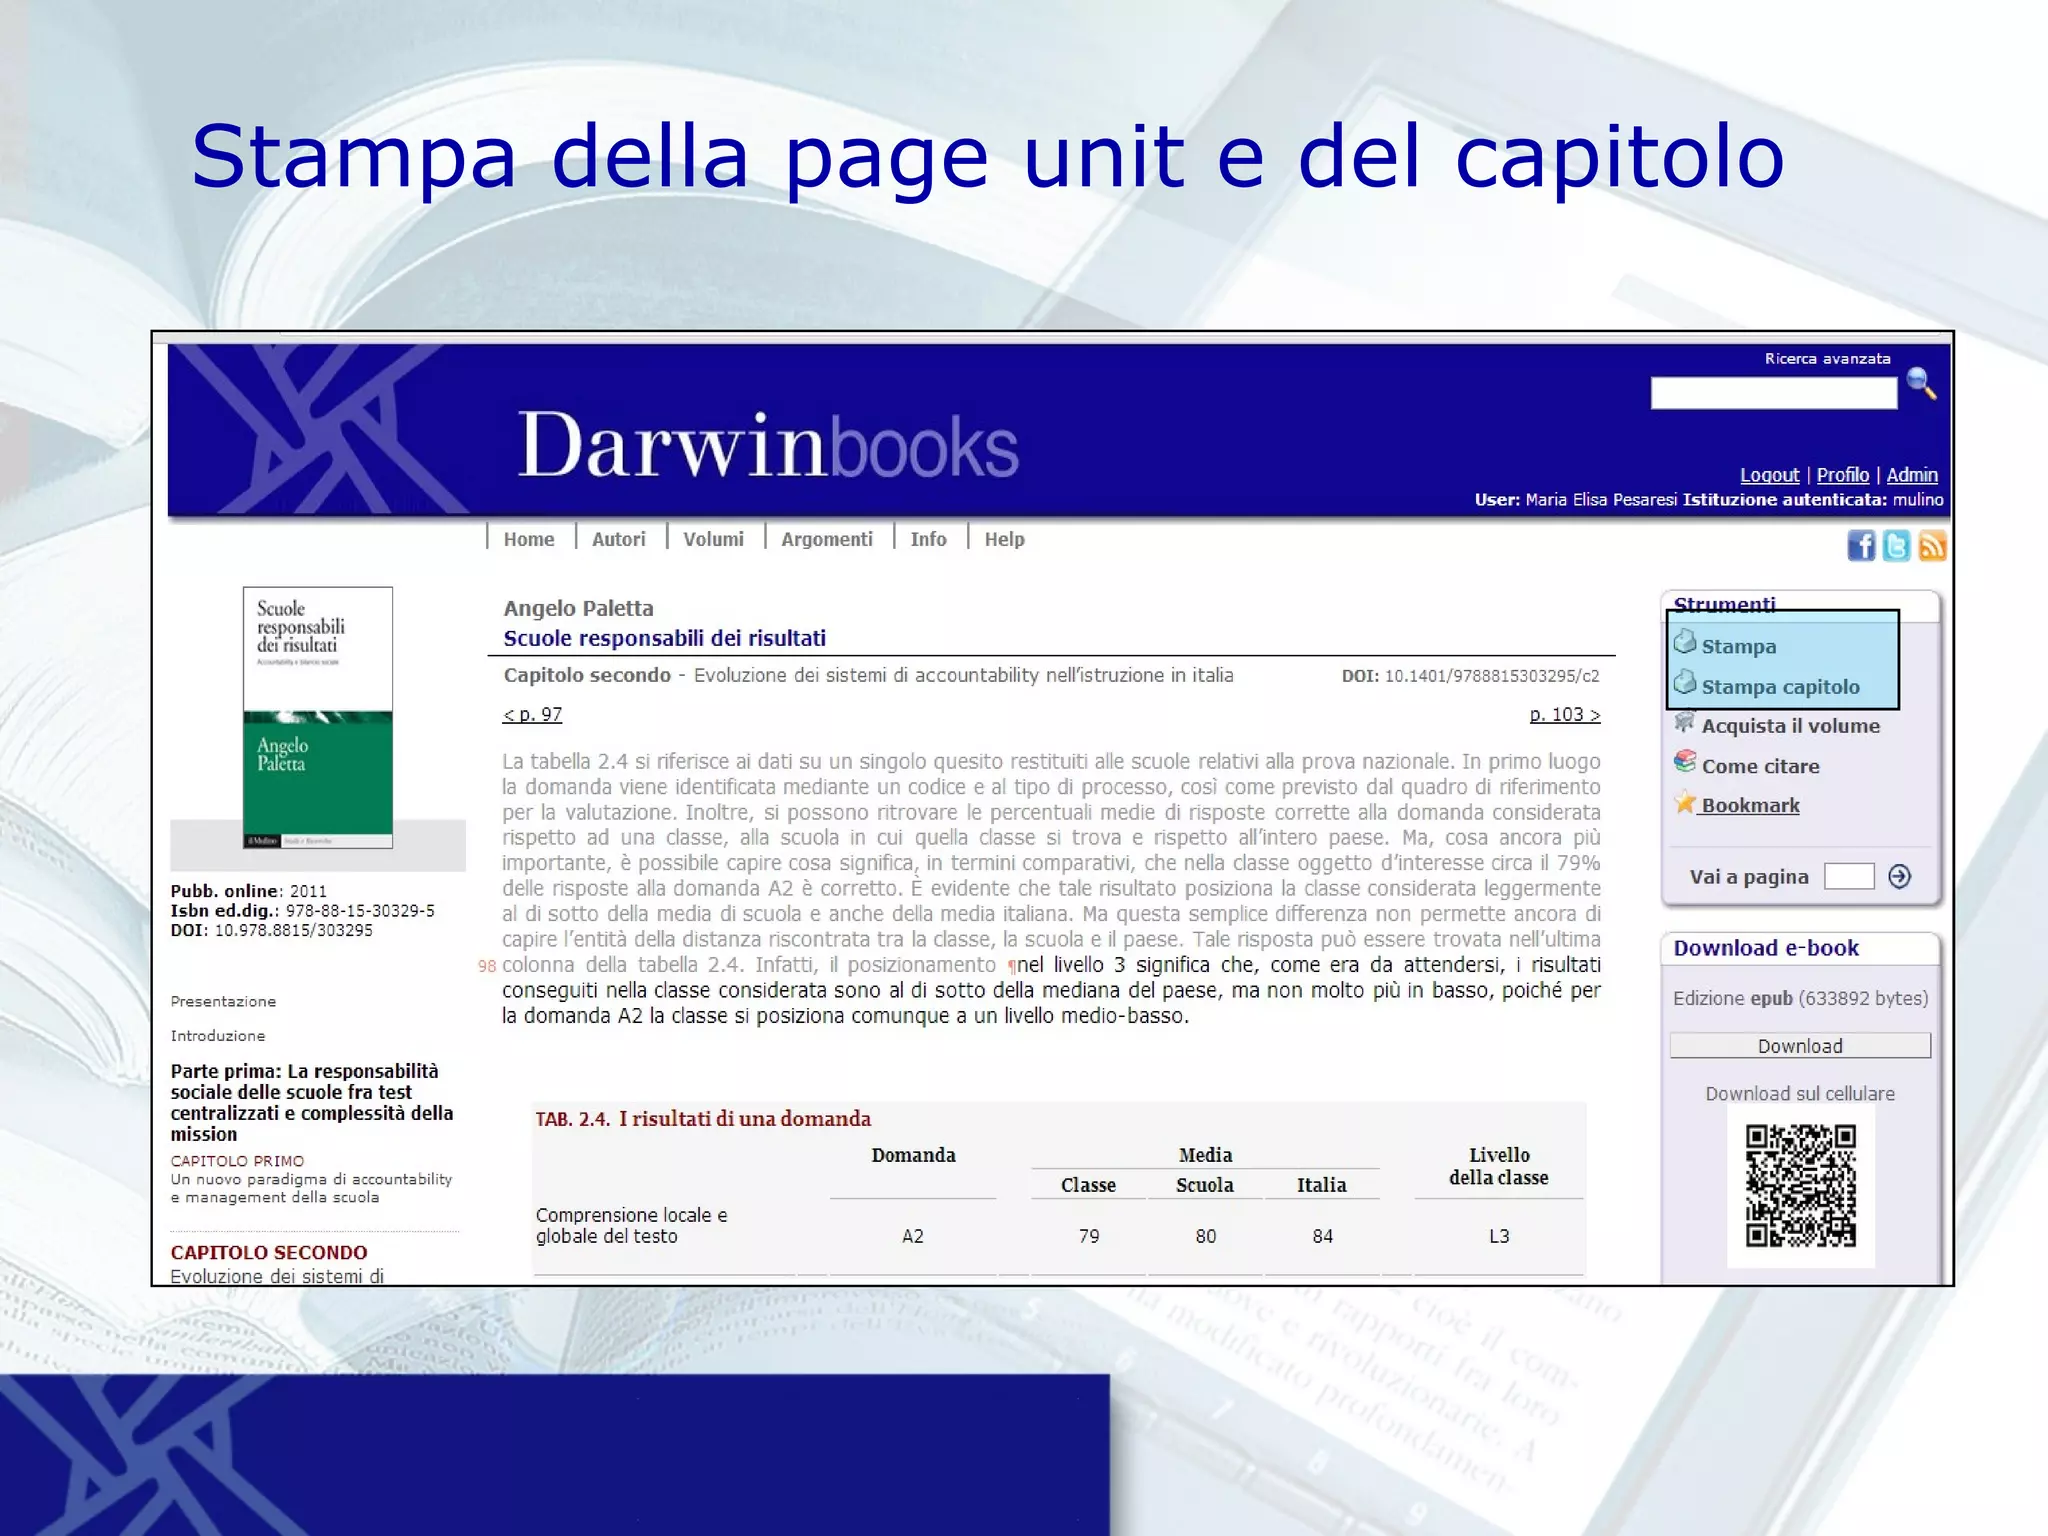The height and width of the screenshot is (1536, 2048).
Task: Click the search magnifier icon
Action: (1921, 383)
